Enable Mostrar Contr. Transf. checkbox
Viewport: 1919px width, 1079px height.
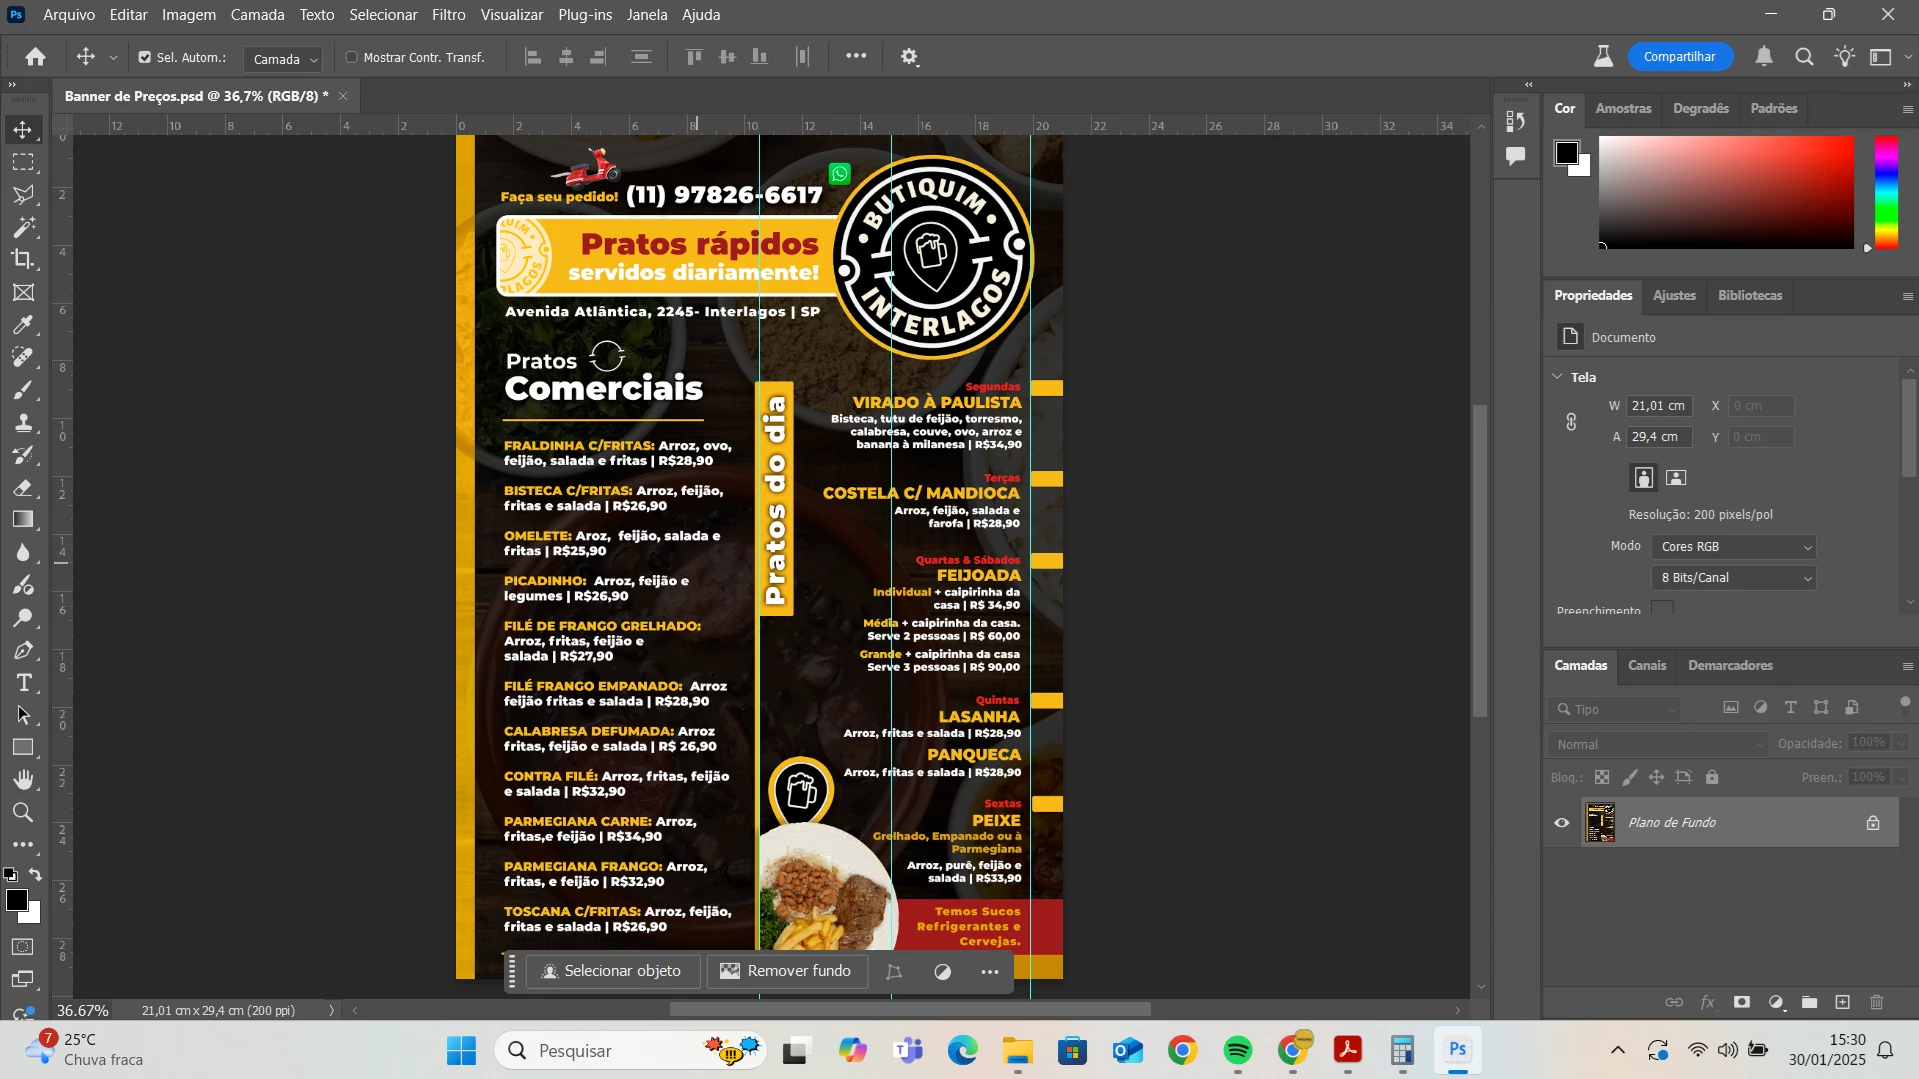tap(352, 58)
